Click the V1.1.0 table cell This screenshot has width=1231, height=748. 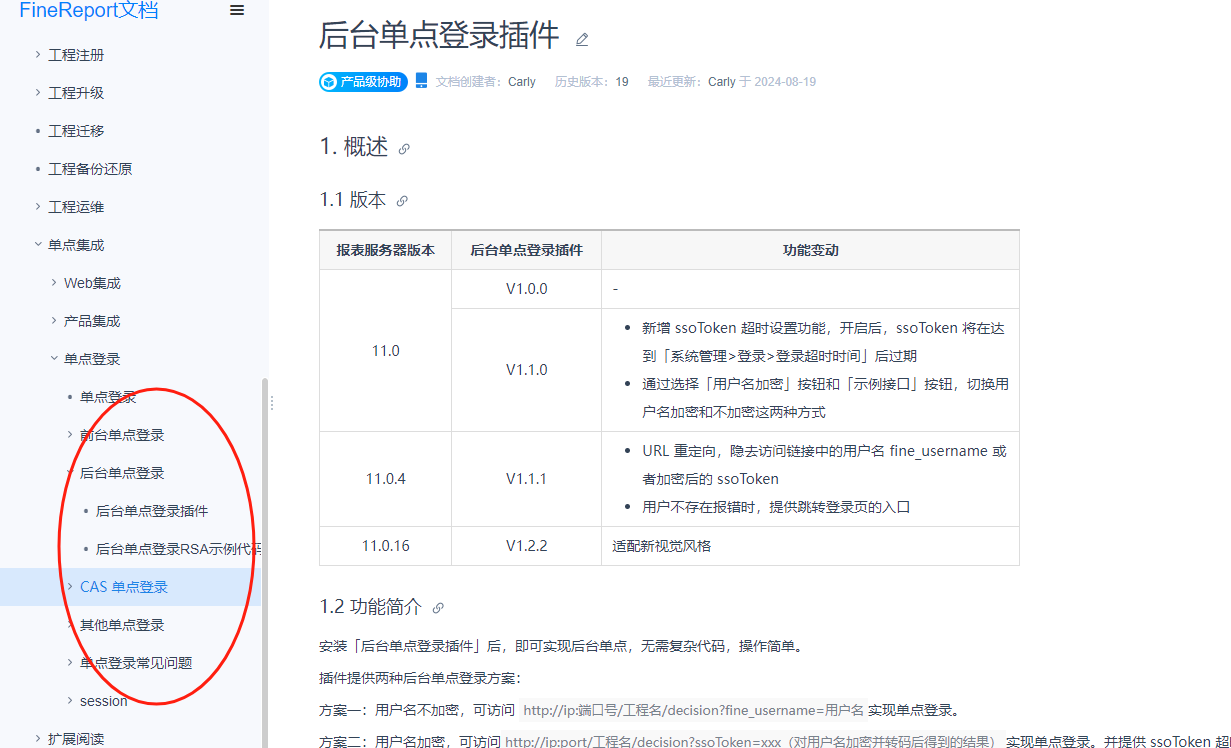point(526,370)
